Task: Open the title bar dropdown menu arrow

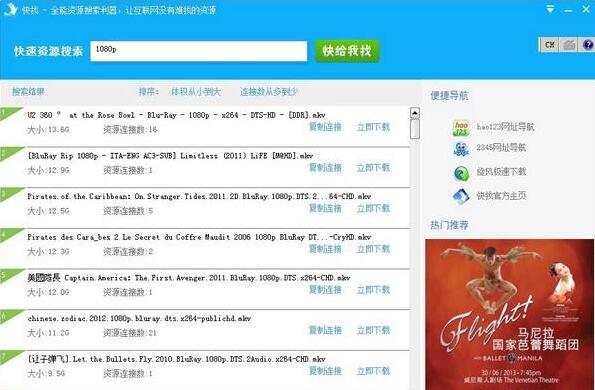Action: click(x=550, y=9)
